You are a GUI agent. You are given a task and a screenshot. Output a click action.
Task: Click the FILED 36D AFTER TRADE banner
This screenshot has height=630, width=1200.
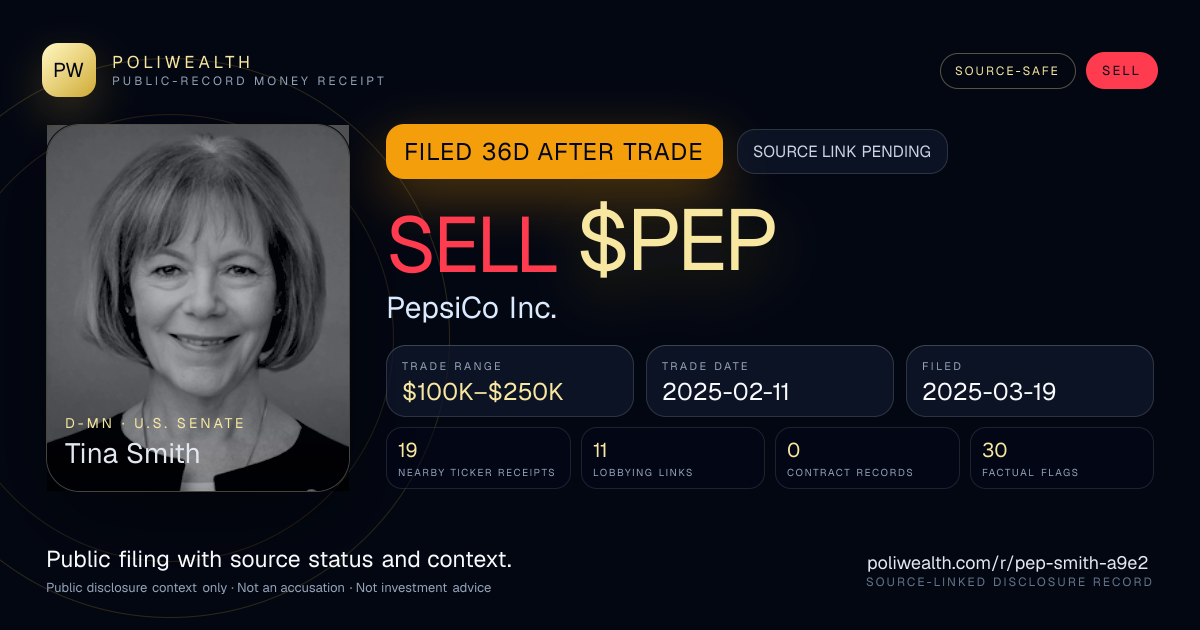[554, 152]
